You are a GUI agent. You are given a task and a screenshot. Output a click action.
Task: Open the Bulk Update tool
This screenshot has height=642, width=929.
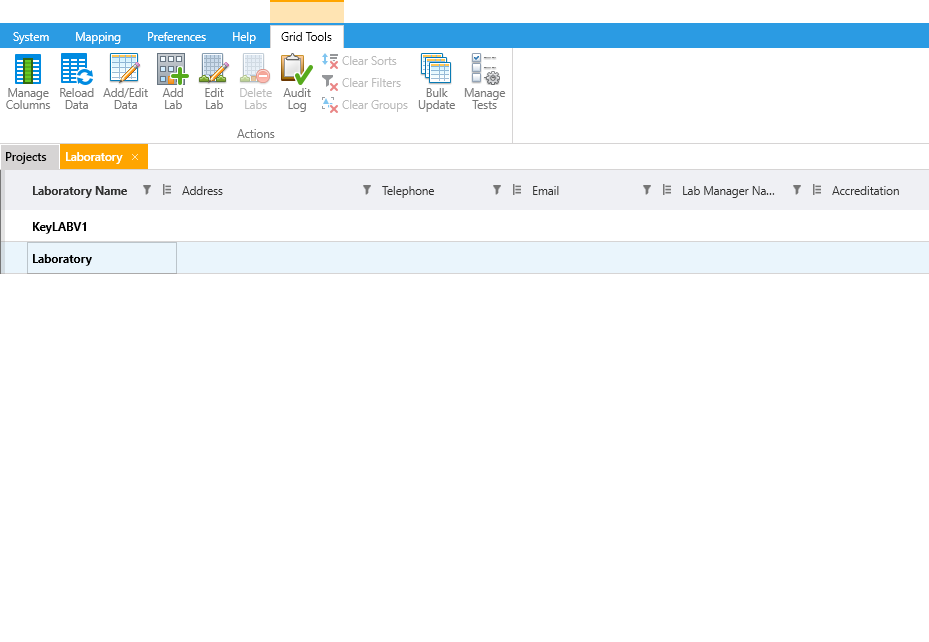pos(437,82)
